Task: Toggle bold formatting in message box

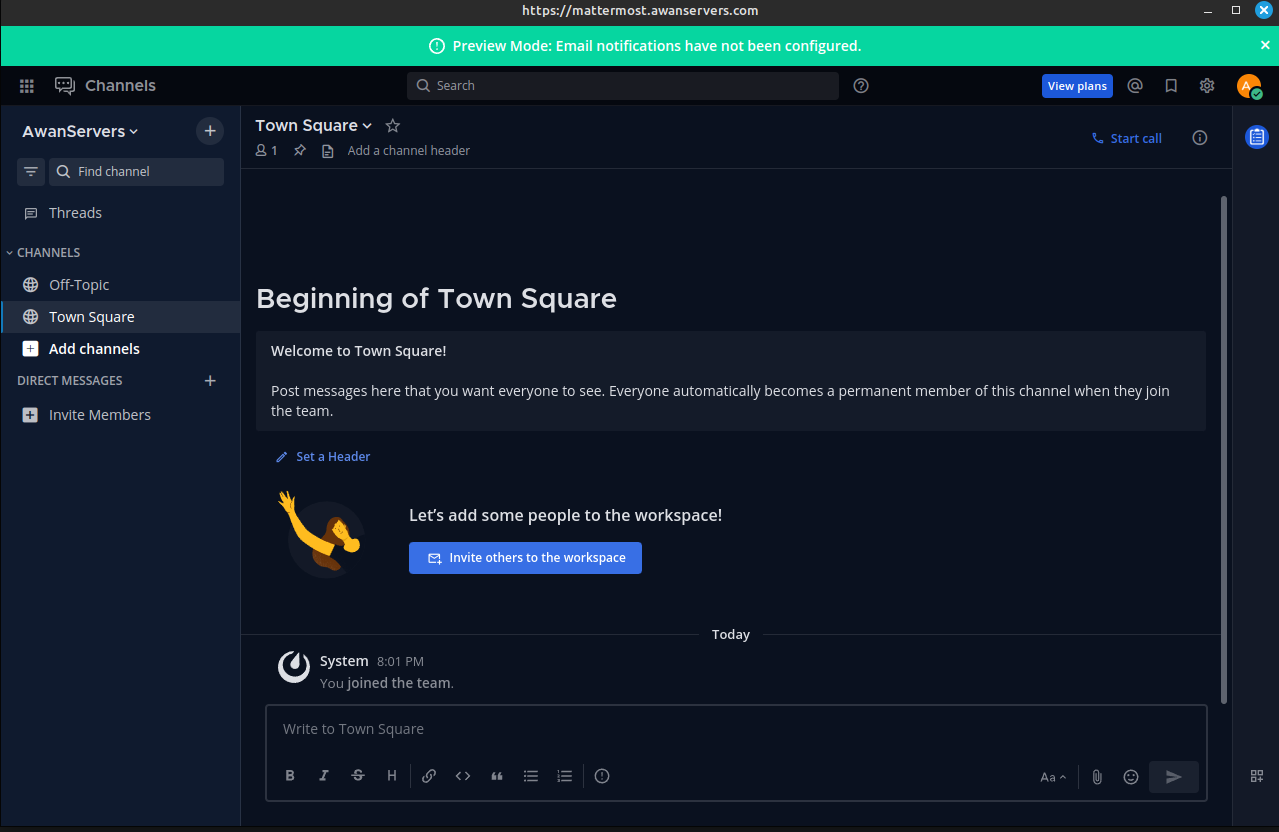Action: tap(290, 776)
